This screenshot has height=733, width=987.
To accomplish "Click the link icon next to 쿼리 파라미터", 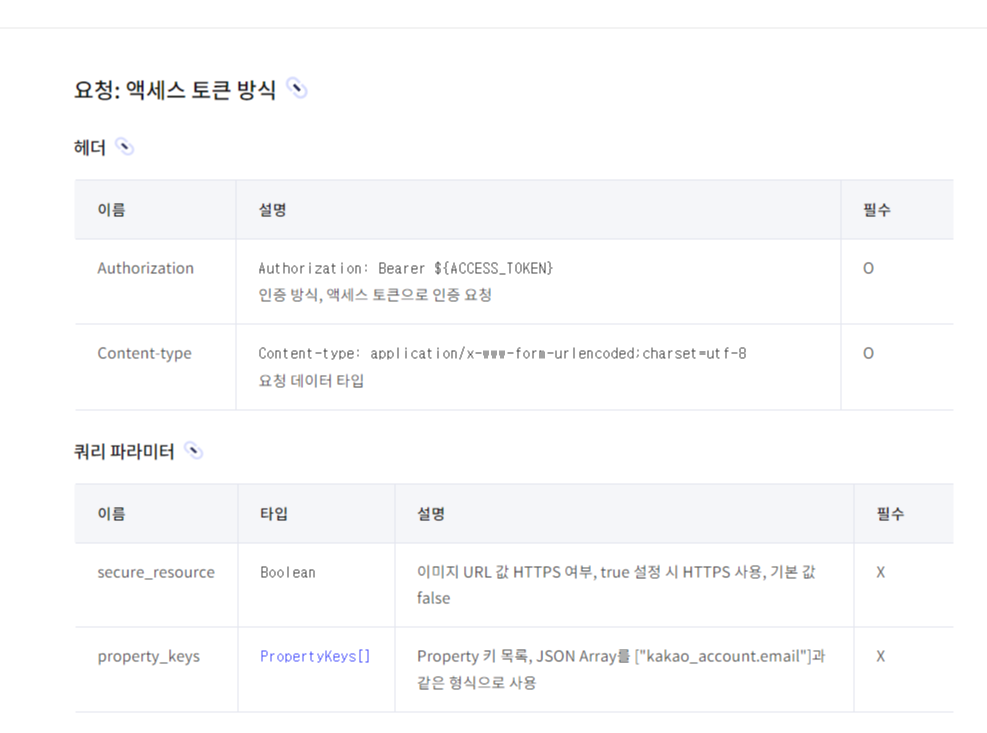I will click(193, 451).
